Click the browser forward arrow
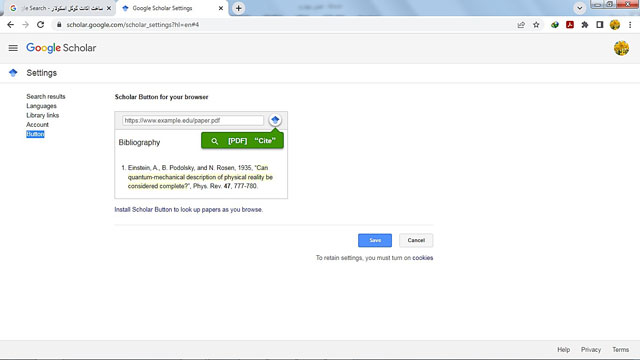The image size is (640, 360). coord(25,24)
